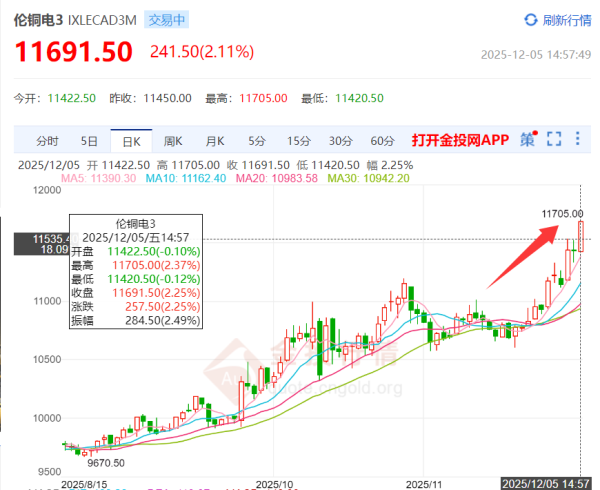The height and width of the screenshot is (490, 600).
Task: Click the MA10: 11162.40 indicator label
Action: coord(186,178)
